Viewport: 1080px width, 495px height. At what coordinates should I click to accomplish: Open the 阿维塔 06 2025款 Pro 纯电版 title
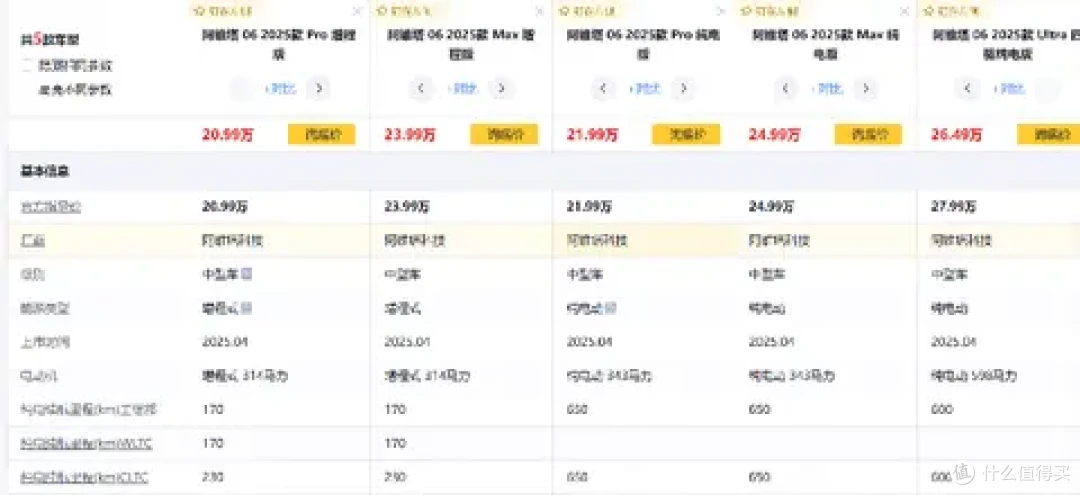[643, 43]
